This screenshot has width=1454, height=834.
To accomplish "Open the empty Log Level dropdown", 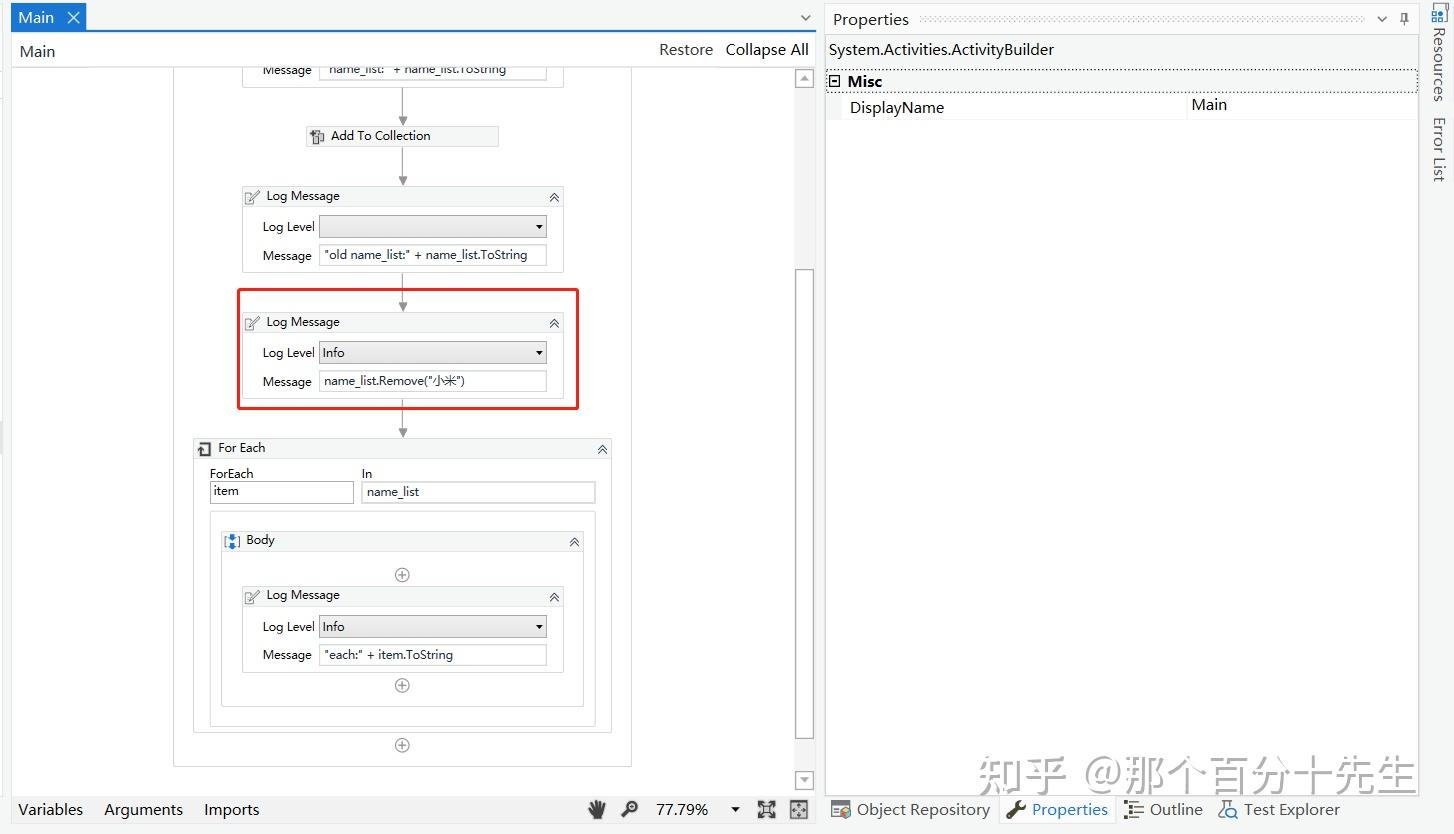I will point(539,226).
